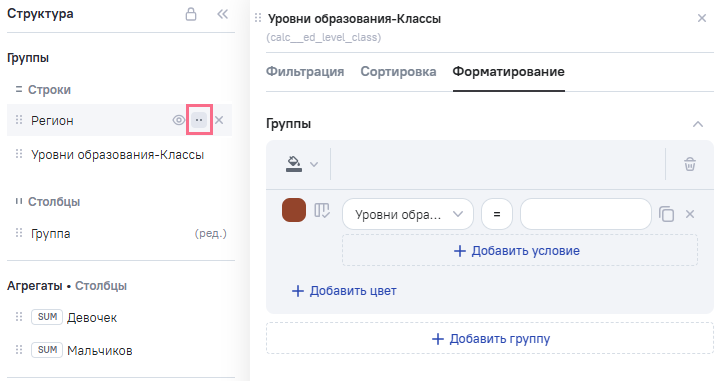726x381 pixels.
Task: Collapse the Структура panel with double chevron
Action: click(x=223, y=14)
